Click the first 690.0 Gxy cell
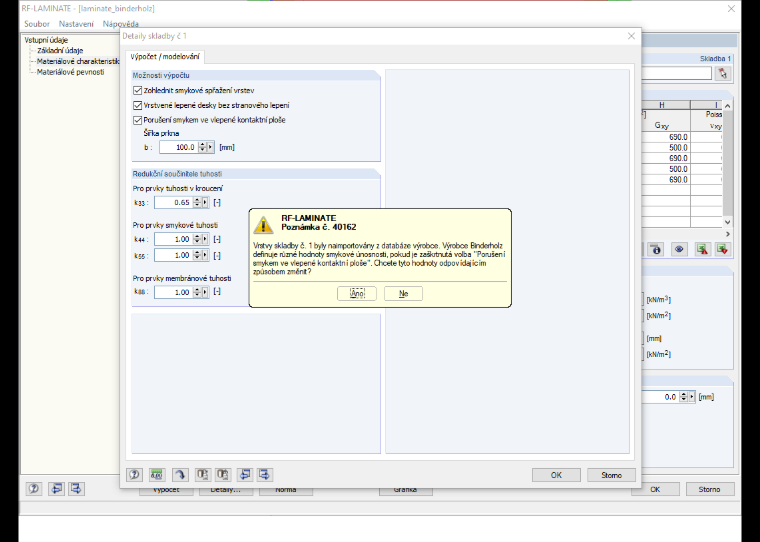 click(x=666, y=137)
